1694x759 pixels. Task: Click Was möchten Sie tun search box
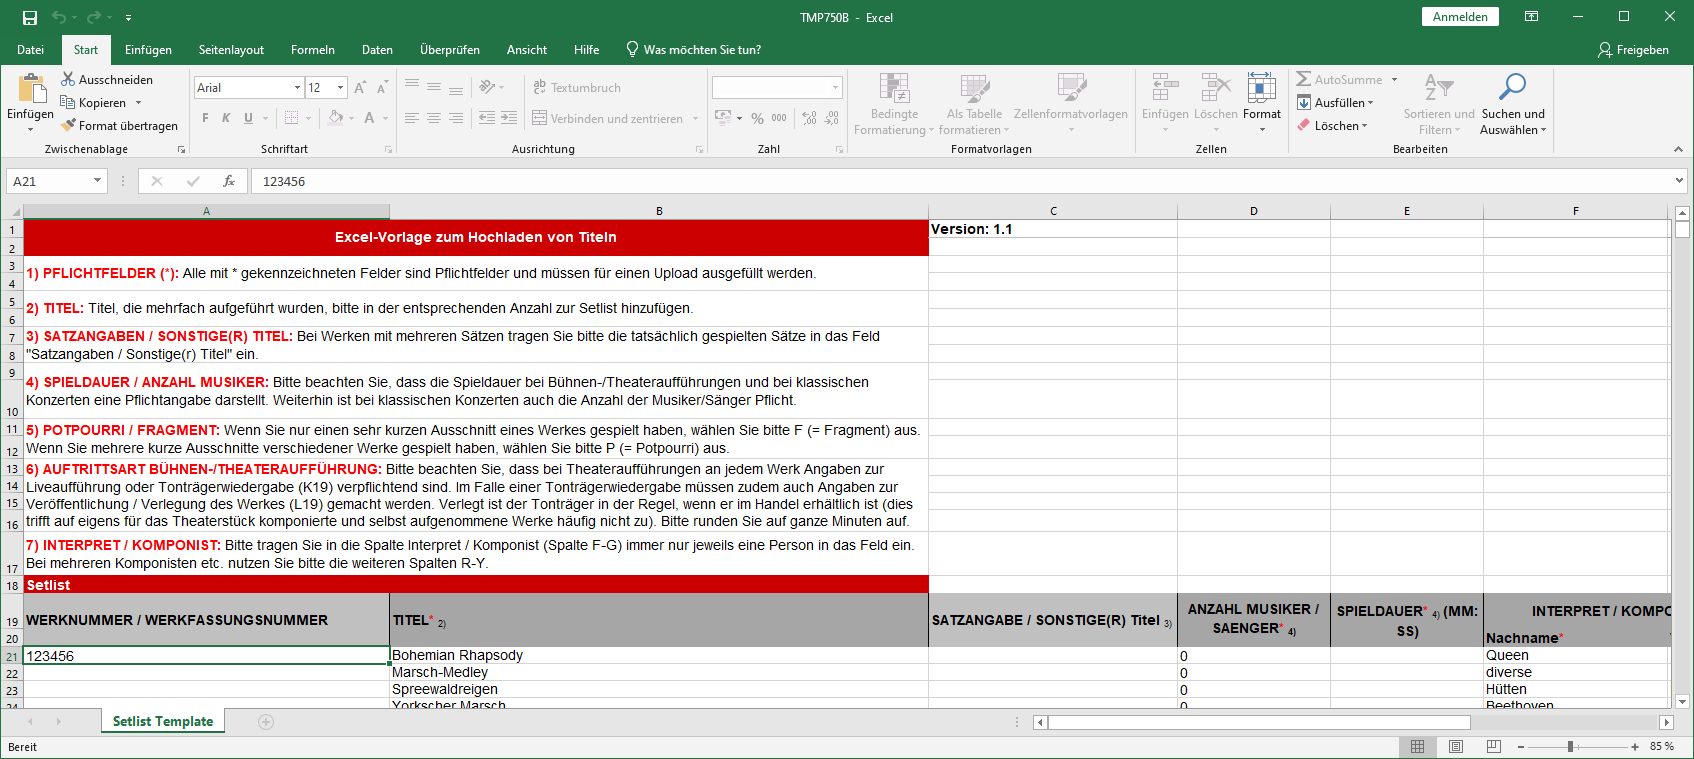693,50
